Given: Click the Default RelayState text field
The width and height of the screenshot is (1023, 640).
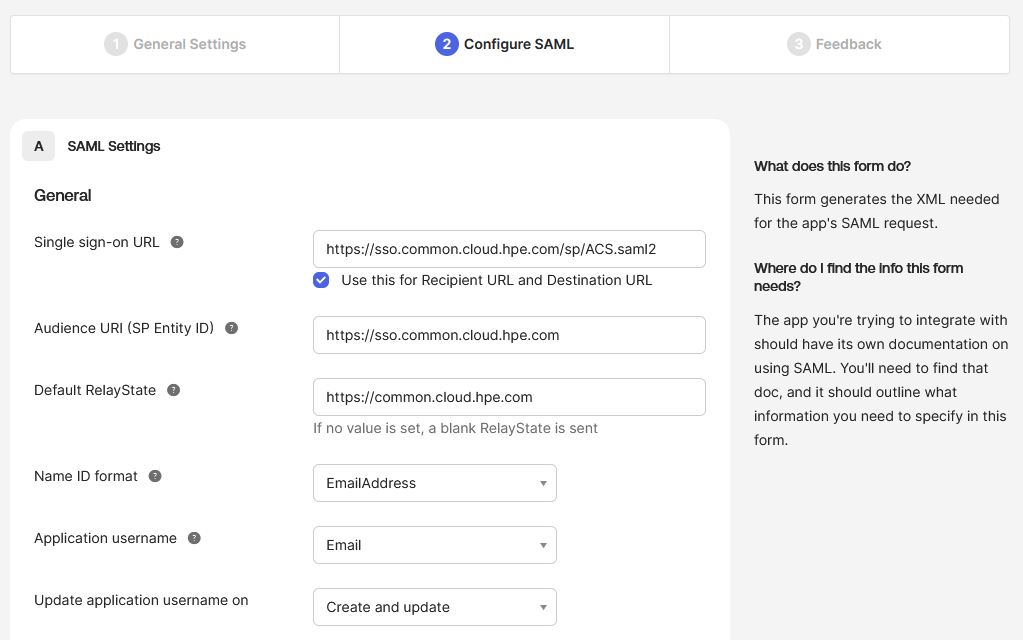Looking at the screenshot, I should coord(509,397).
